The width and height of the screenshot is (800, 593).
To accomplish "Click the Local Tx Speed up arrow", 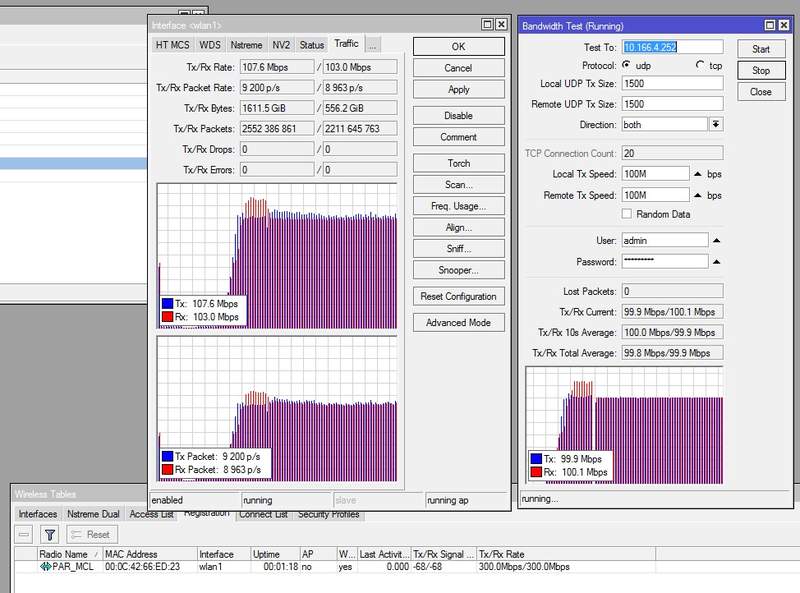I will [x=698, y=174].
